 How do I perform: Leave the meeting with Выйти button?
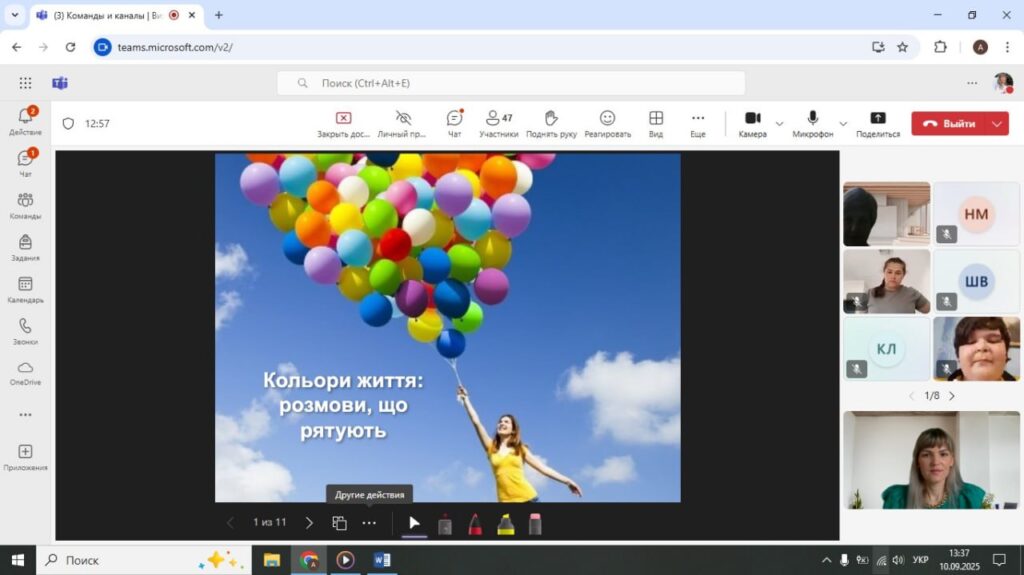[949, 124]
